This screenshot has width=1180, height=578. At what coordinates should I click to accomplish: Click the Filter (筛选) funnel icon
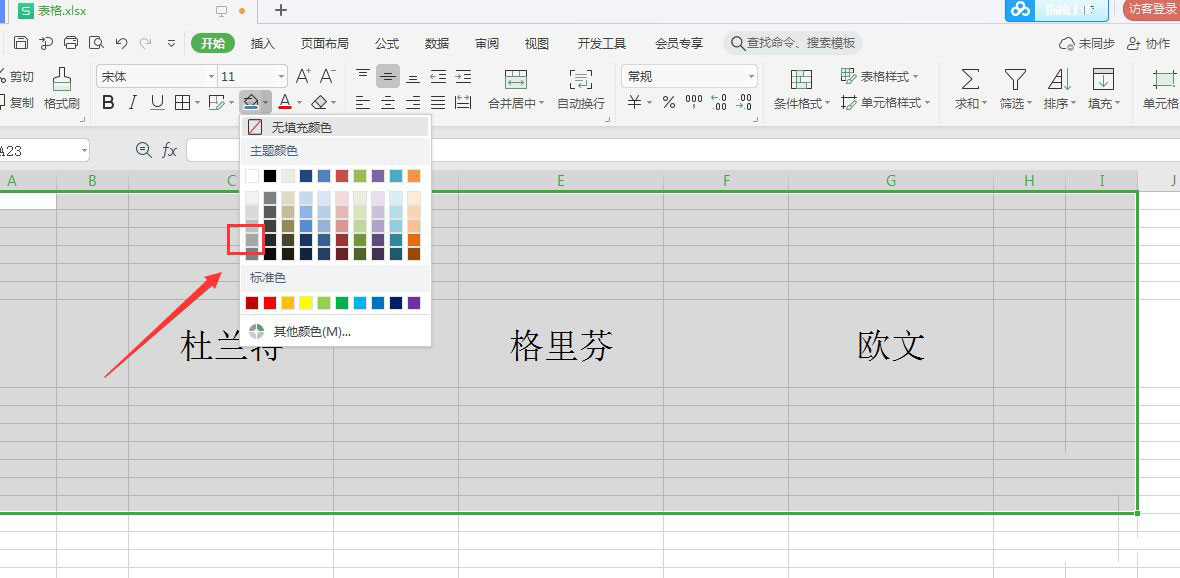[1015, 79]
